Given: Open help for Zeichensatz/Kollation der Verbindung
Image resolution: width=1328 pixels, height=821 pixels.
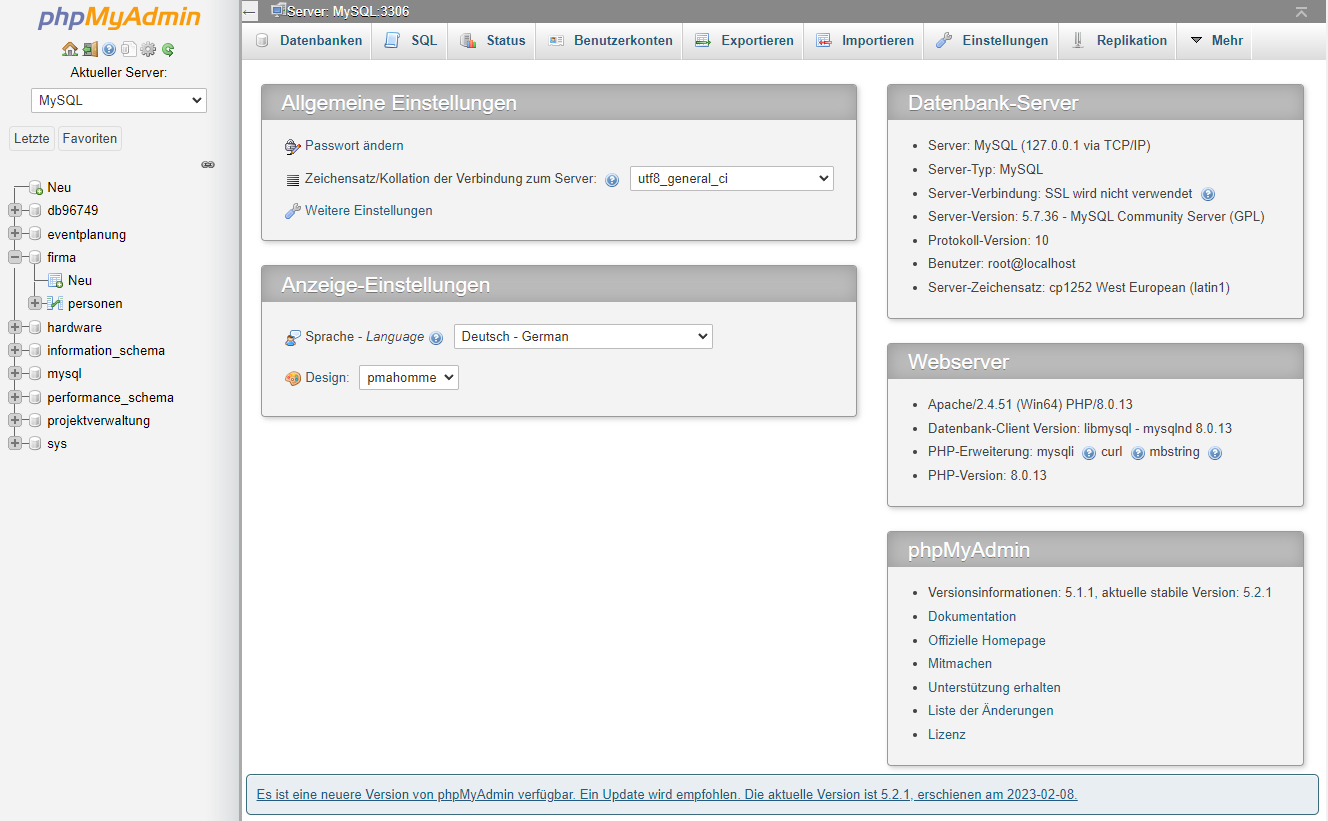Looking at the screenshot, I should 612,180.
